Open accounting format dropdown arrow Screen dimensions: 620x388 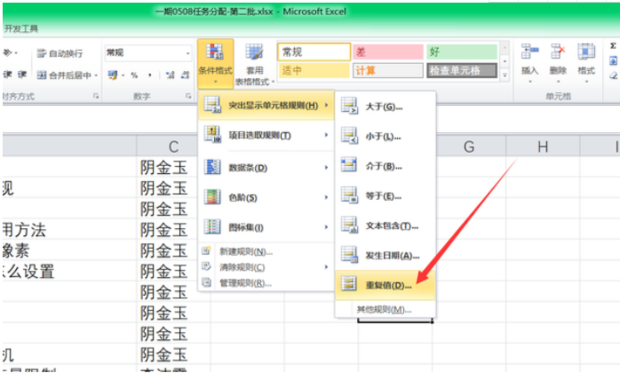123,75
